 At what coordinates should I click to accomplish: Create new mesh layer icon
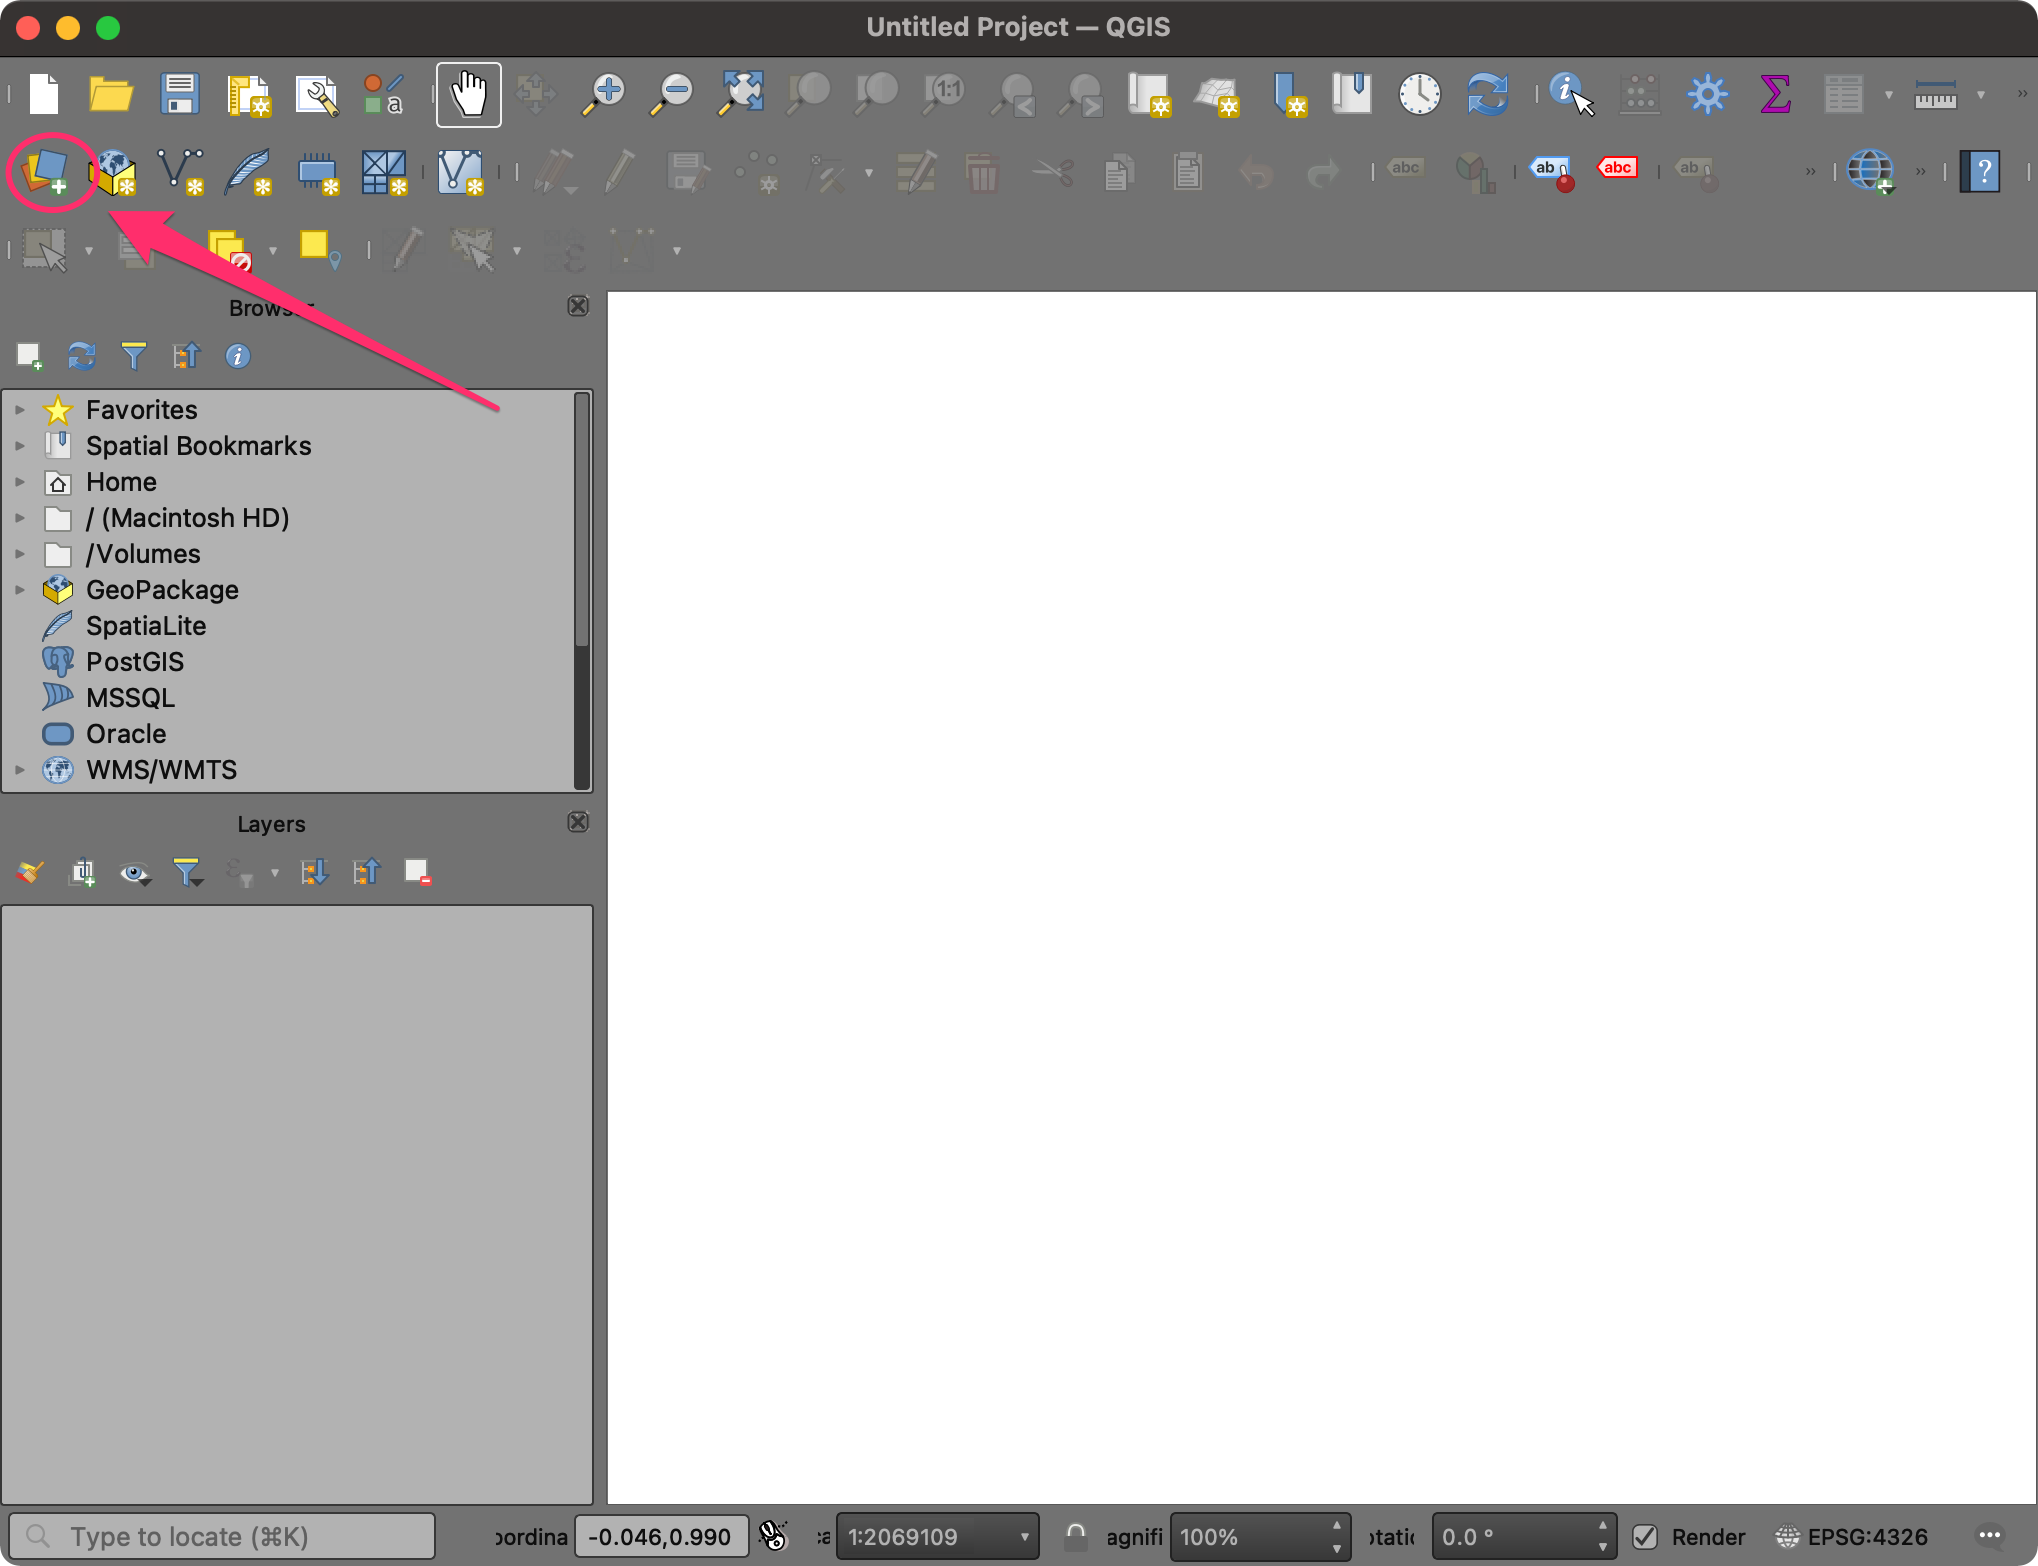coord(385,173)
